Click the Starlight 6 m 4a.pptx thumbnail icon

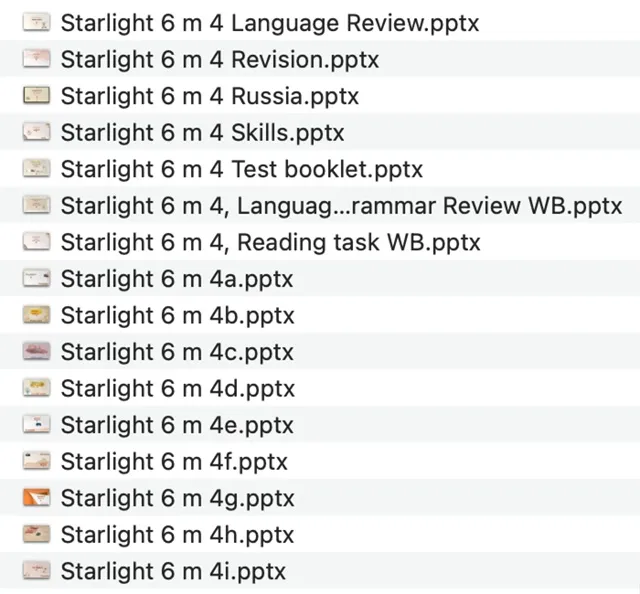[x=37, y=279]
